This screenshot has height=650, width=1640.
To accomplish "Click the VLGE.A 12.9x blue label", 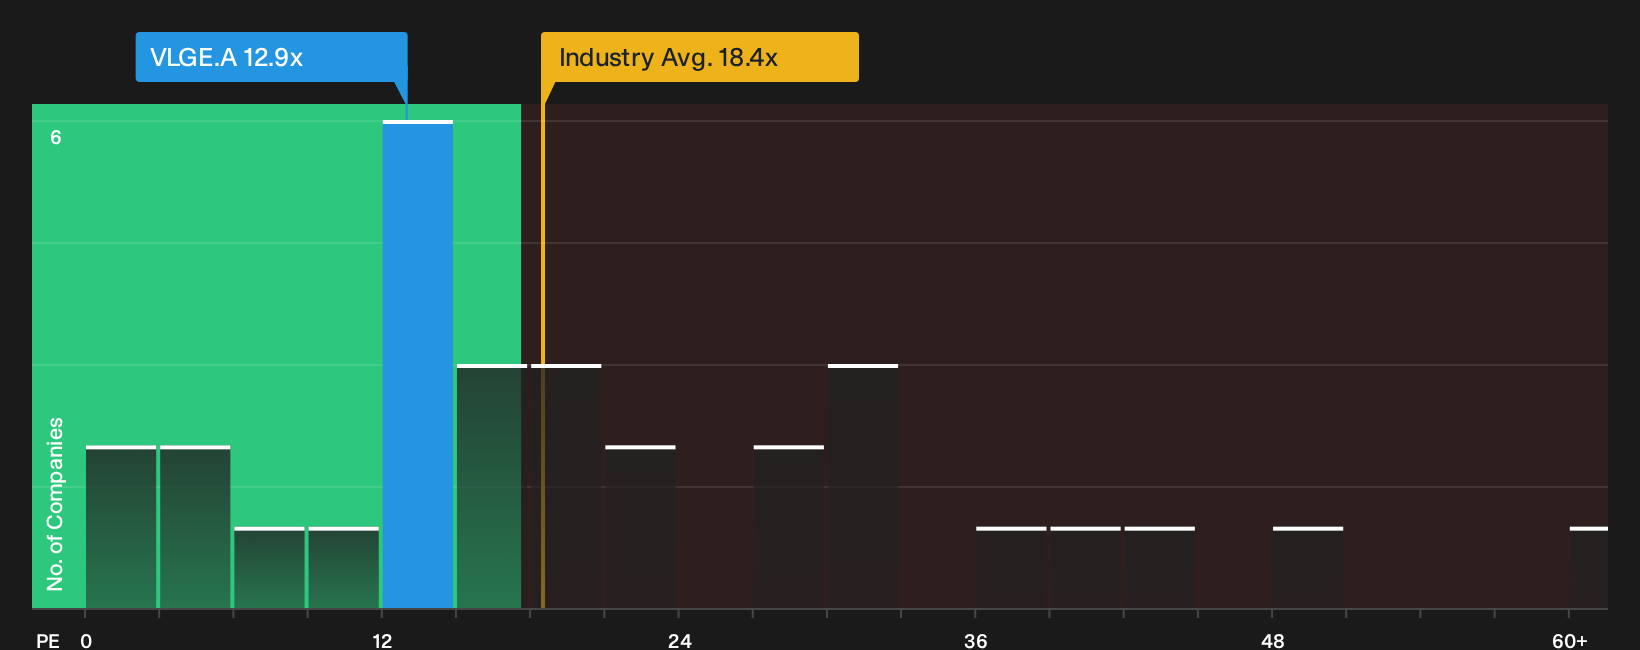I will pos(271,57).
